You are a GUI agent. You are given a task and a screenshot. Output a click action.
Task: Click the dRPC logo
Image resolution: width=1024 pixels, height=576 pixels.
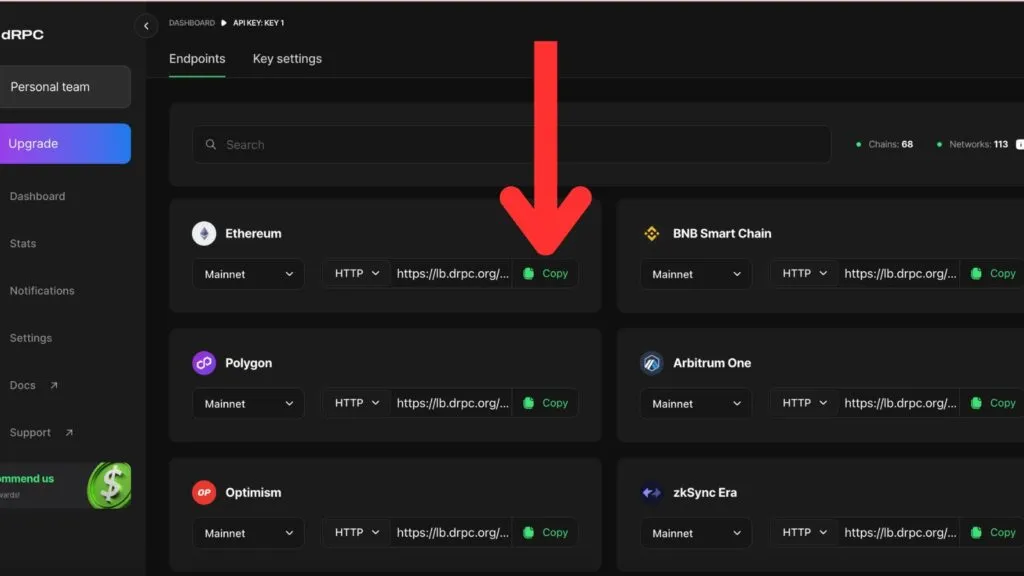[x=22, y=35]
